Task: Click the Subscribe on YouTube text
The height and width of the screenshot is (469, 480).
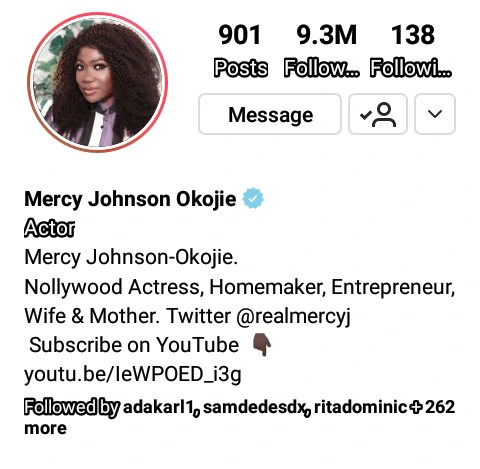Action: point(134,345)
